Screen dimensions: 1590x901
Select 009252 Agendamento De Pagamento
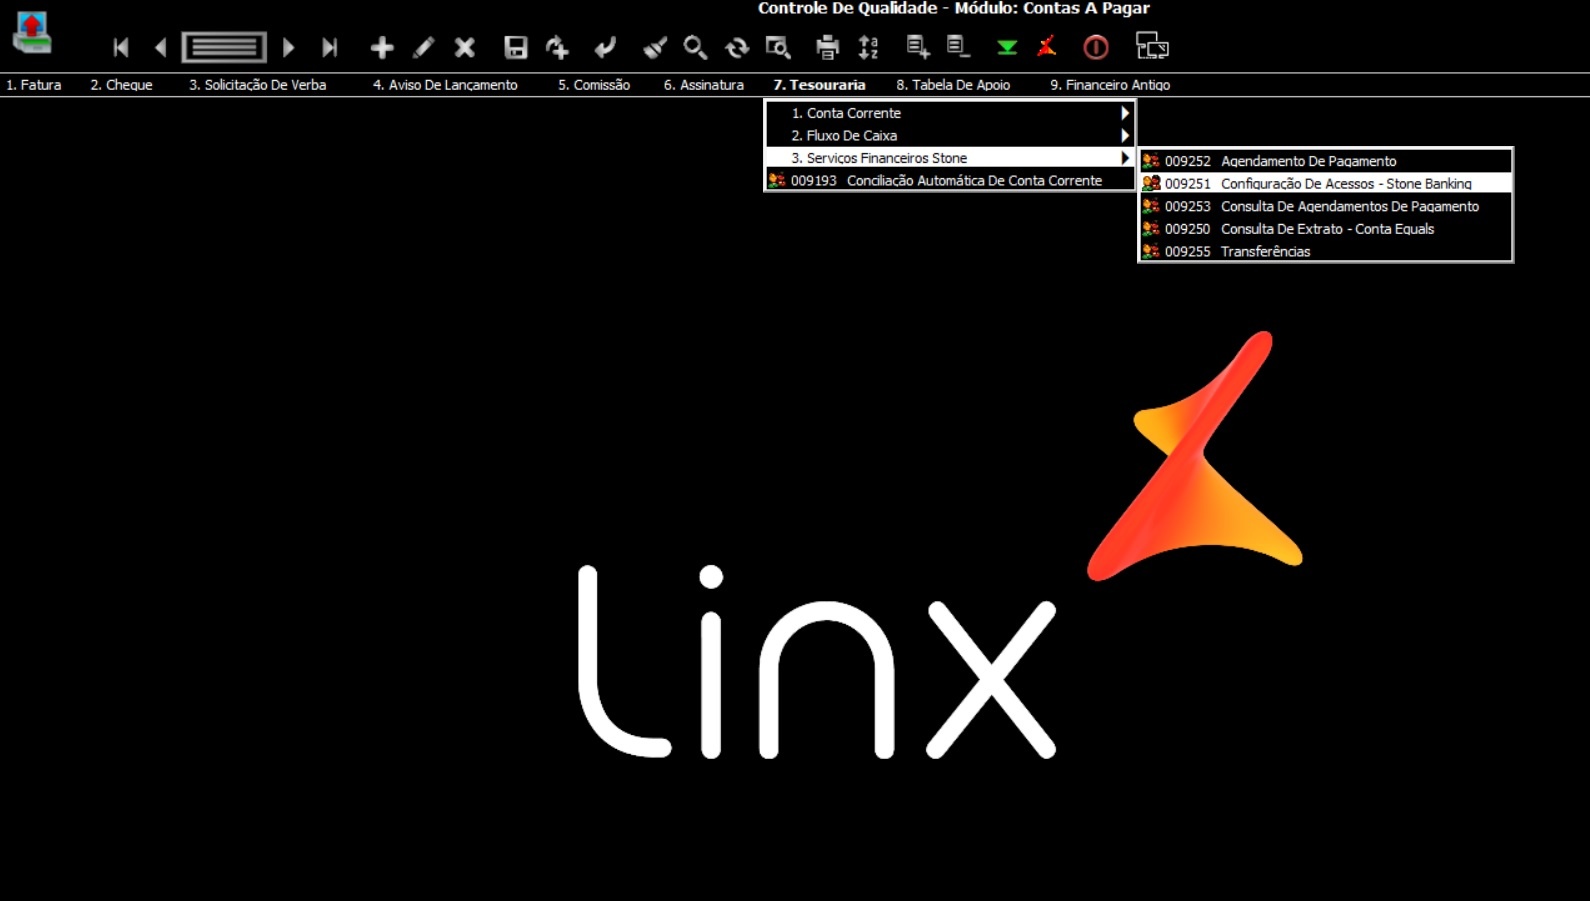click(x=1325, y=161)
